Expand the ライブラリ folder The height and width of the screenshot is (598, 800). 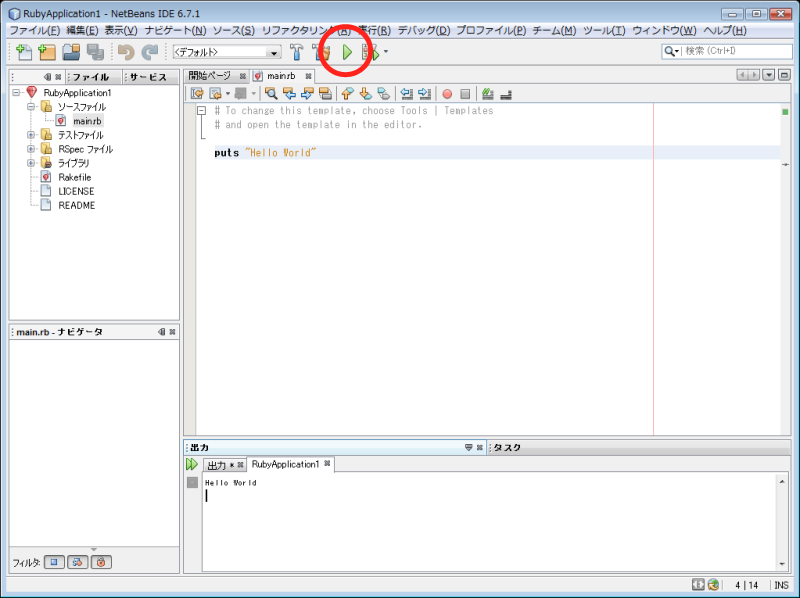[x=31, y=163]
